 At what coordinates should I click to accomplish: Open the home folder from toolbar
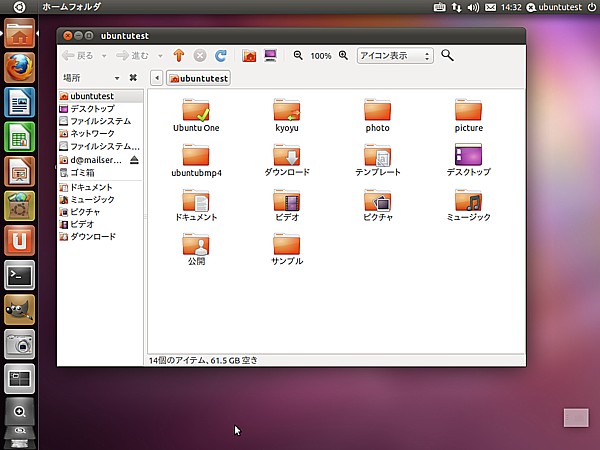[x=249, y=55]
